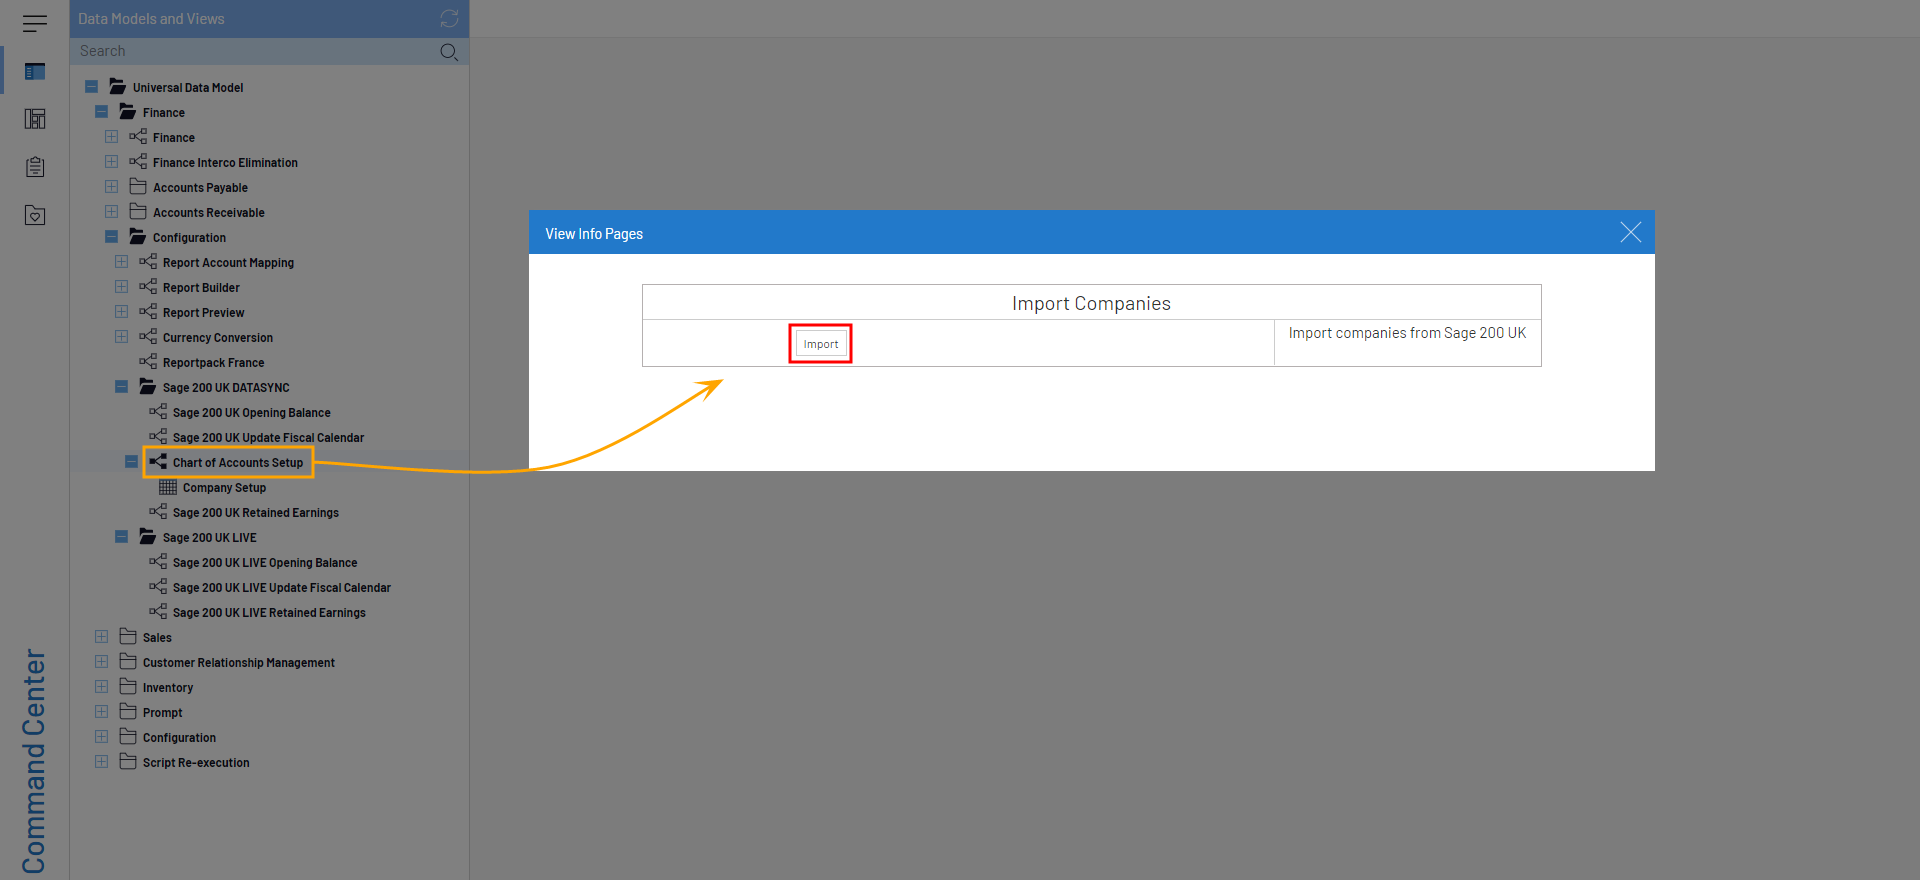1920x880 pixels.
Task: Click the search magnifier icon
Action: [x=449, y=52]
